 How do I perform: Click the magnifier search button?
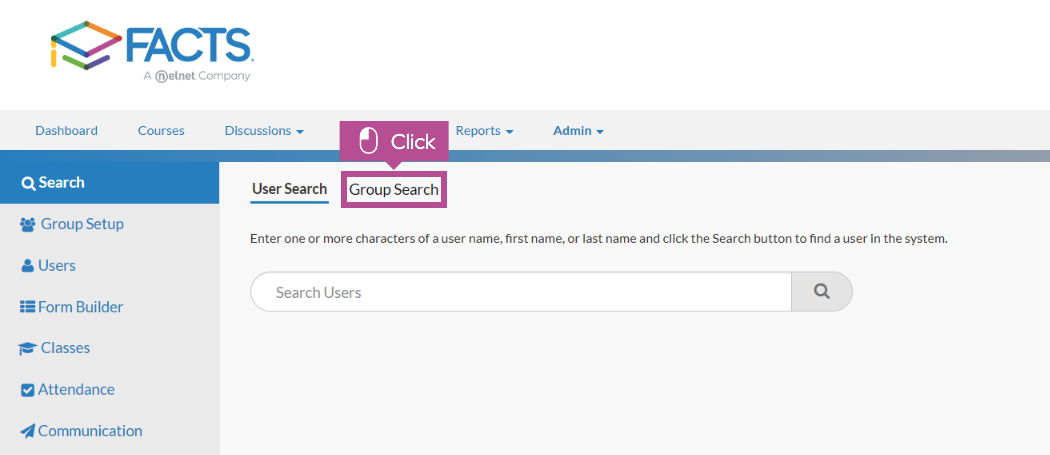(822, 291)
